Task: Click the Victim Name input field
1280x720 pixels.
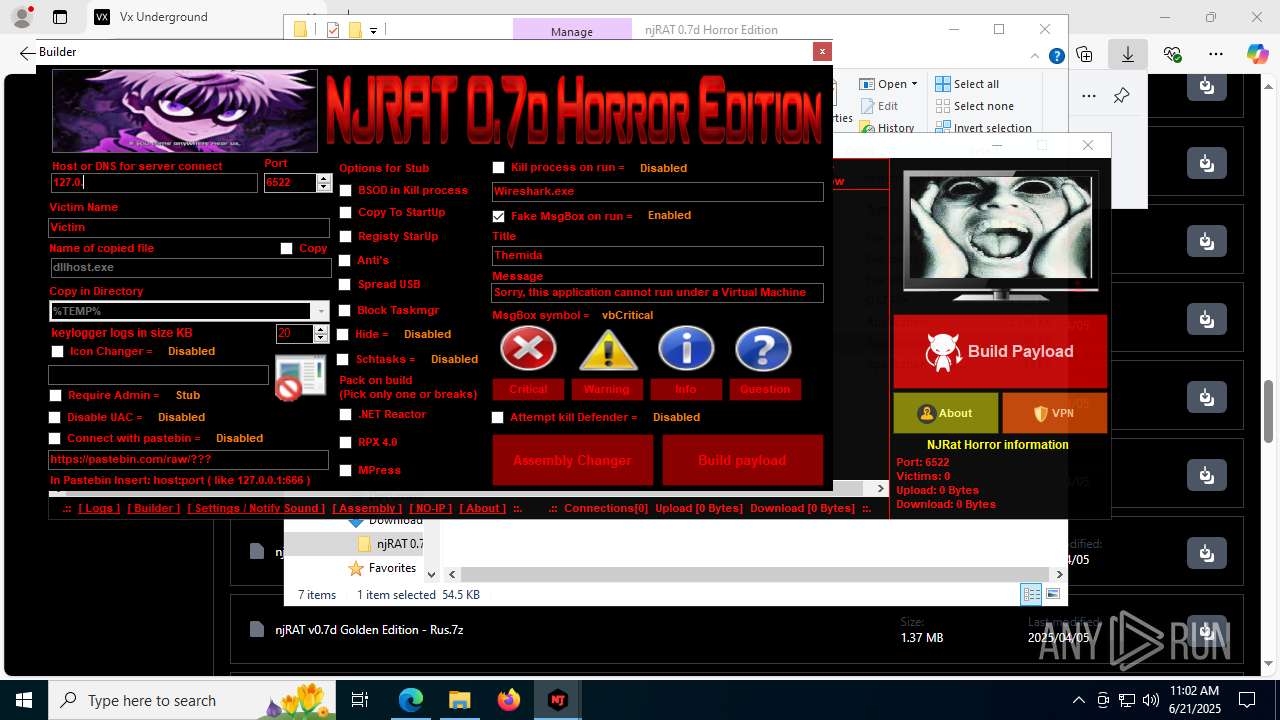Action: (189, 228)
